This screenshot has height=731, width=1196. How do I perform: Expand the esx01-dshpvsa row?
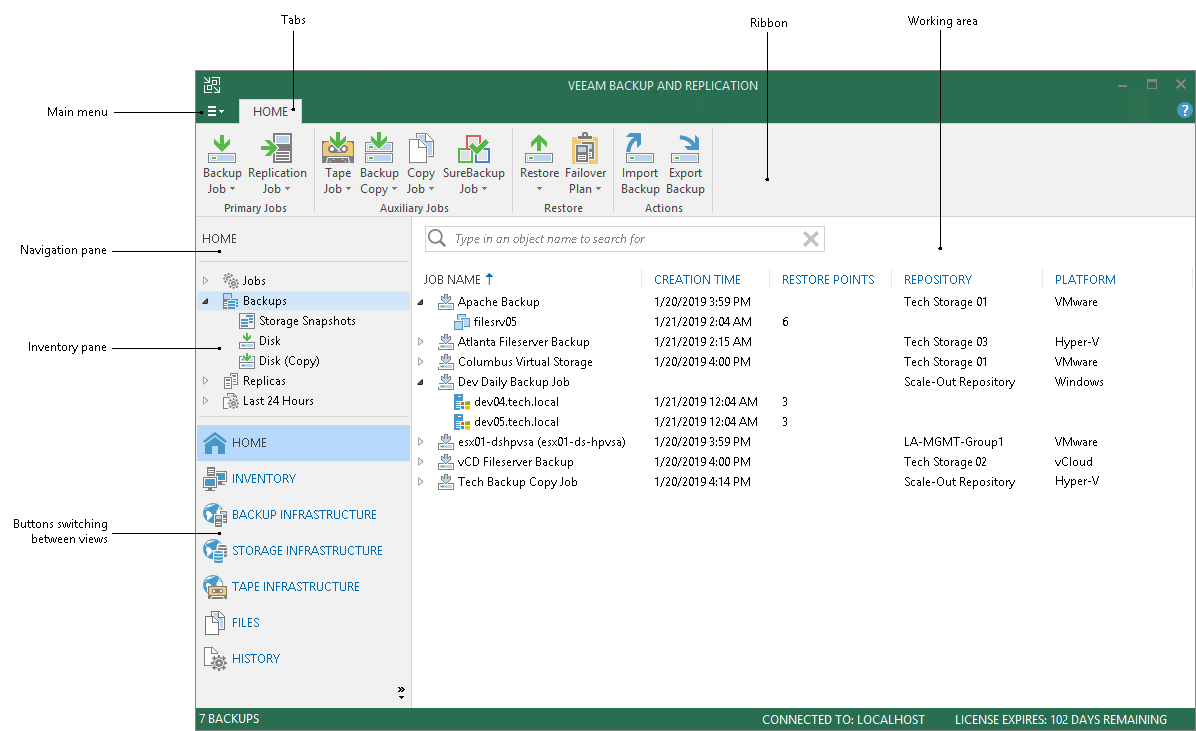(420, 441)
